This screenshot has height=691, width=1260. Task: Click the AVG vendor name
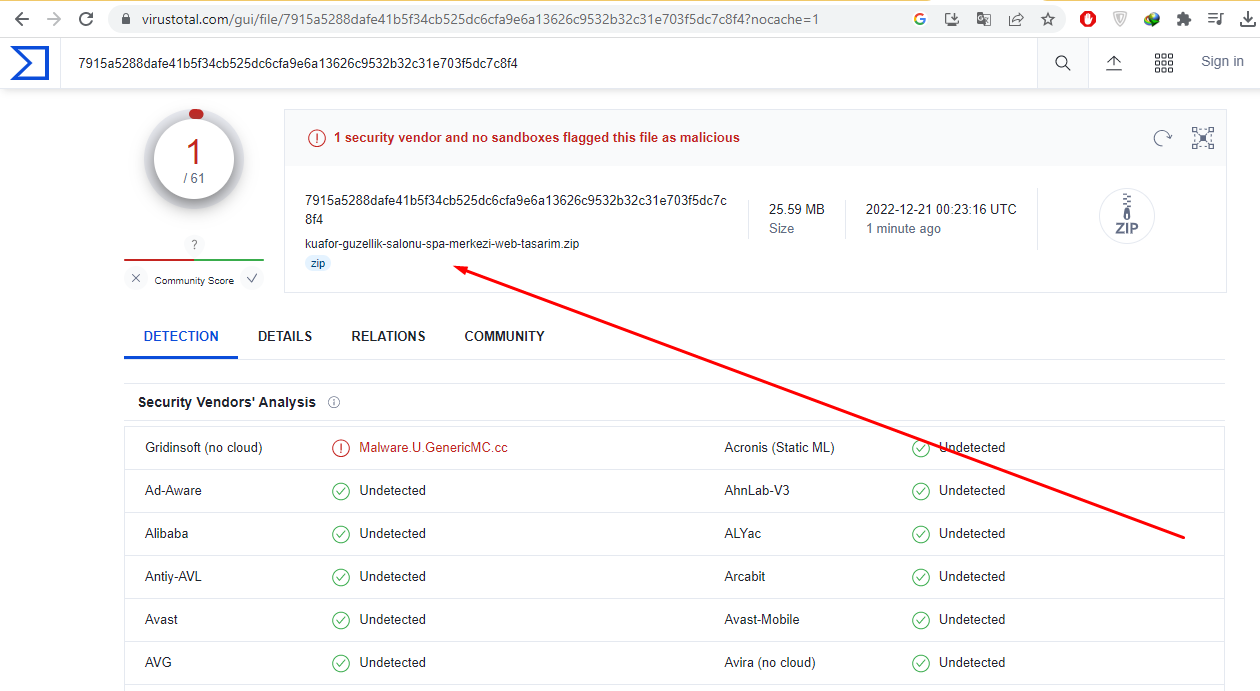coord(158,663)
